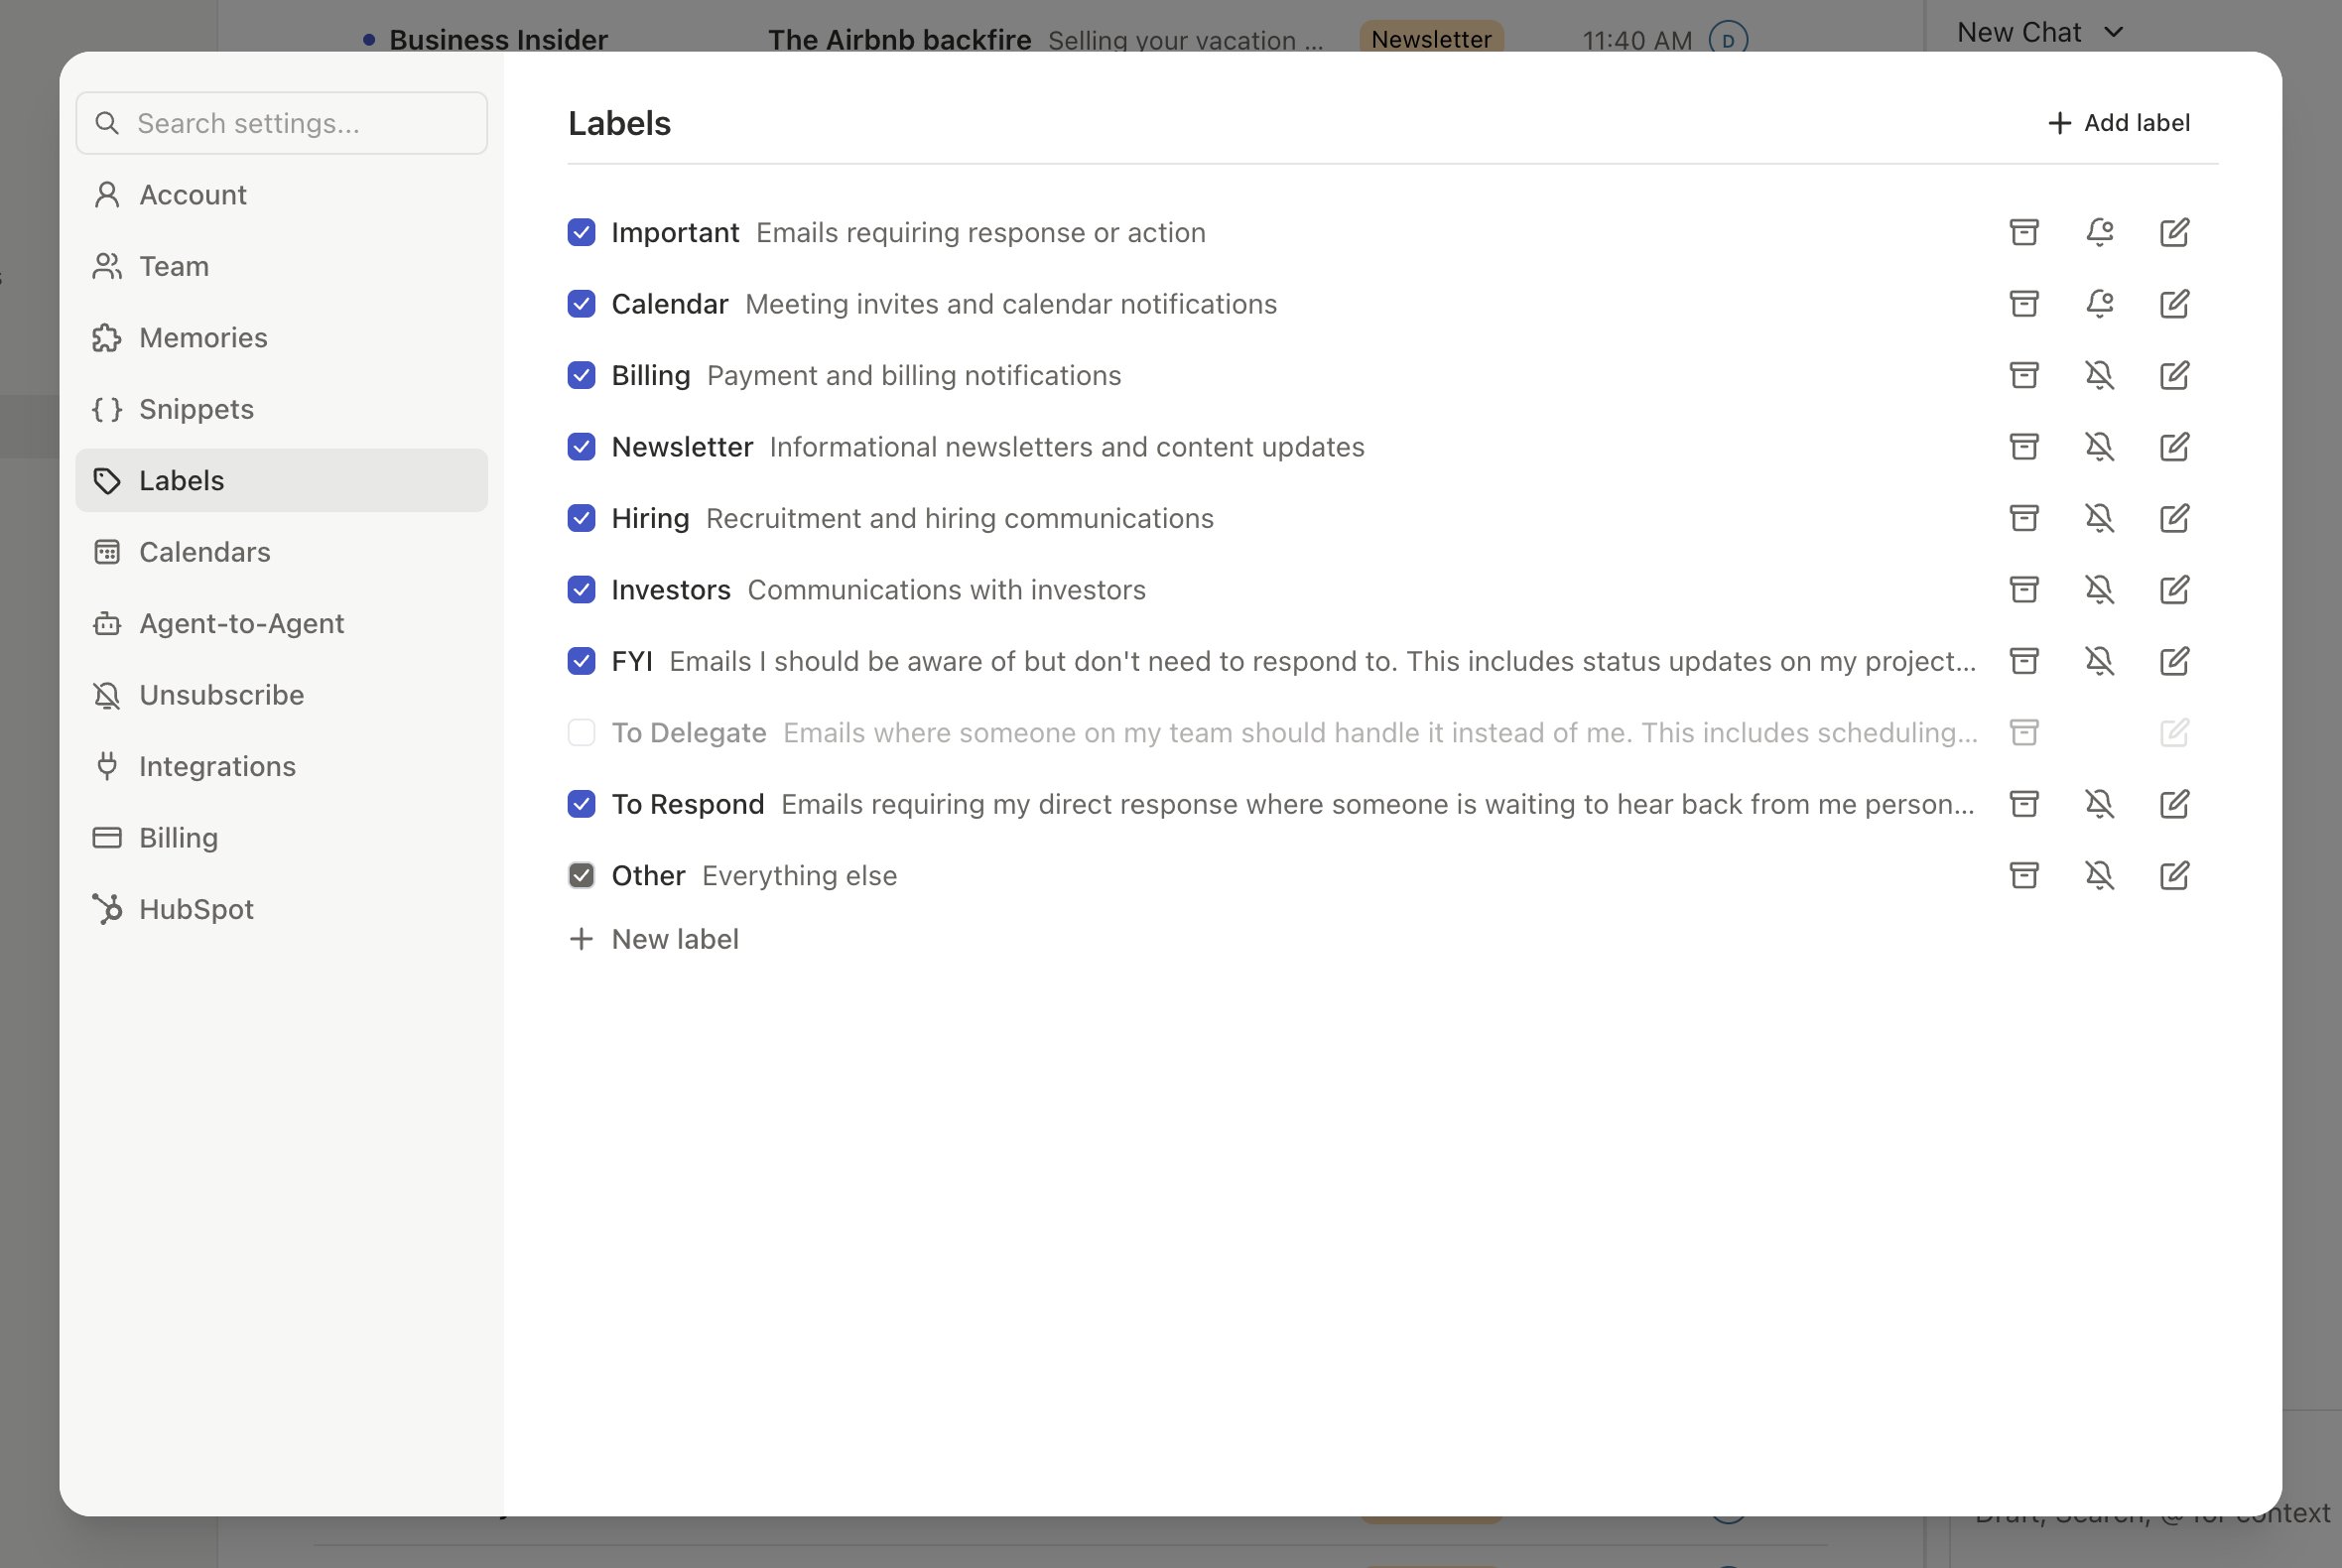The height and width of the screenshot is (1568, 2342).
Task: Enable the To Delegate label checkbox
Action: pyautogui.click(x=581, y=732)
